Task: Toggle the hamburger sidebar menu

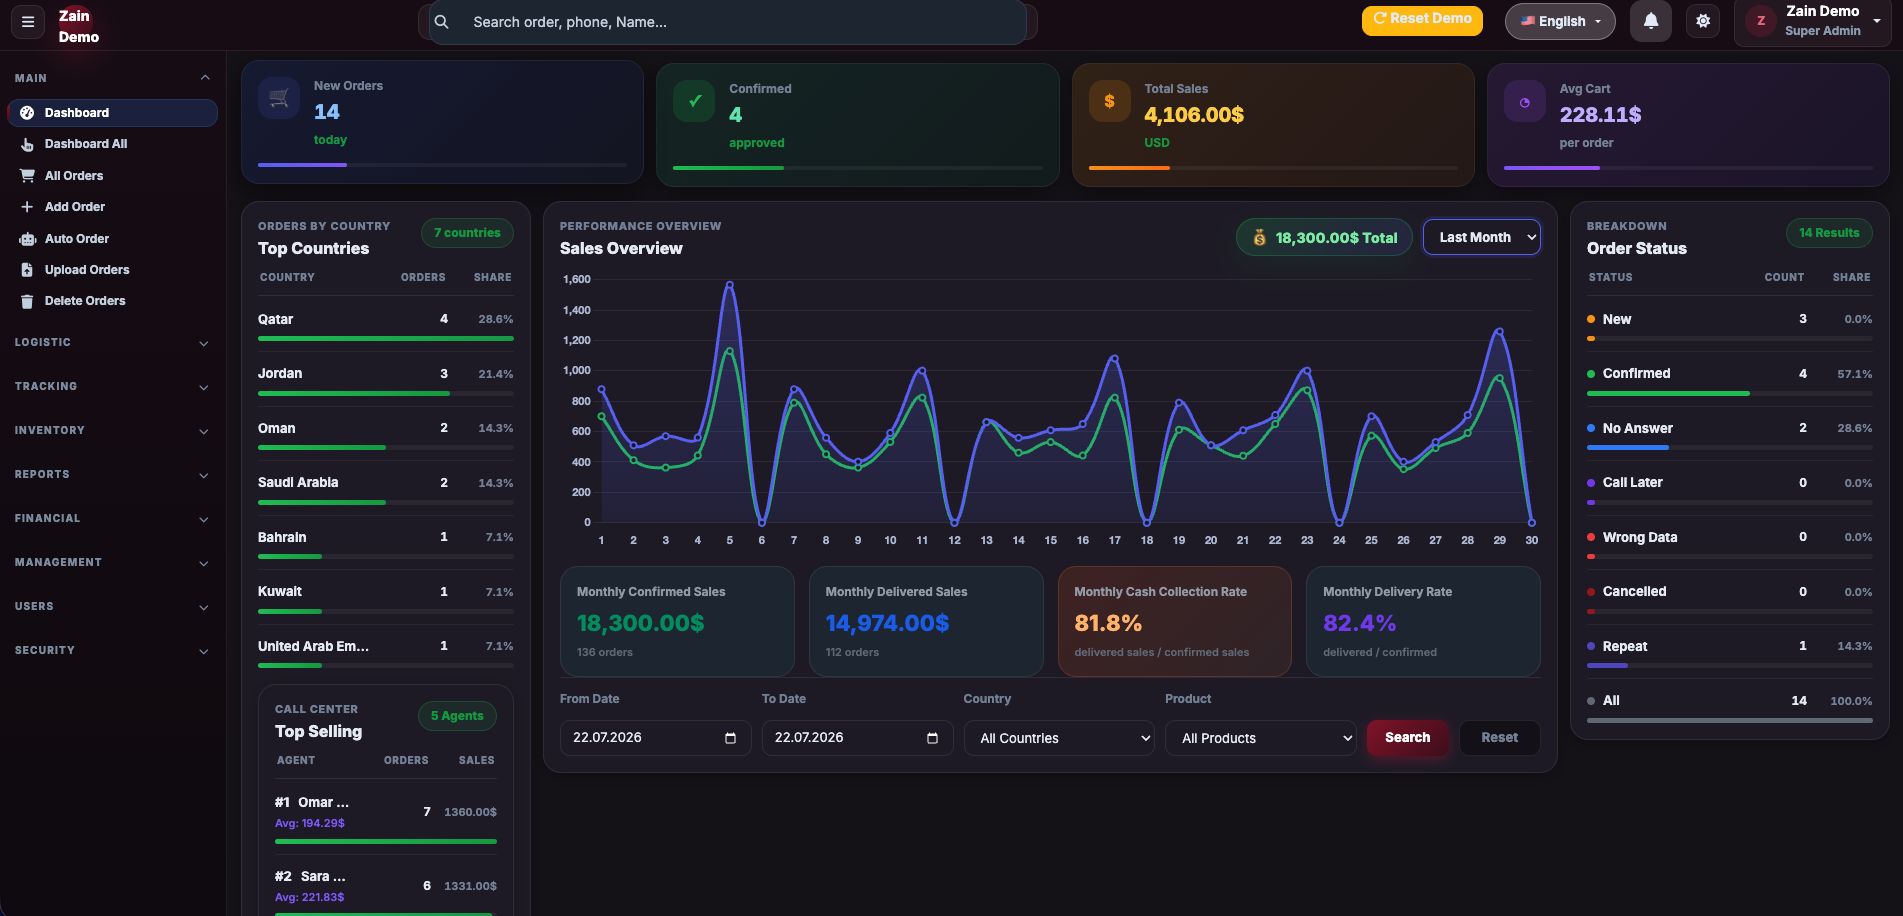Action: pos(28,22)
